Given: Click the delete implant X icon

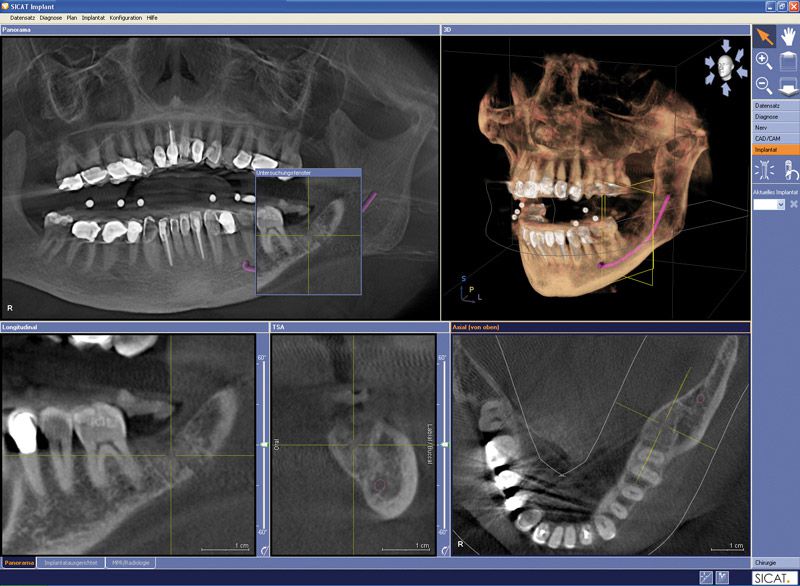Looking at the screenshot, I should [x=793, y=204].
